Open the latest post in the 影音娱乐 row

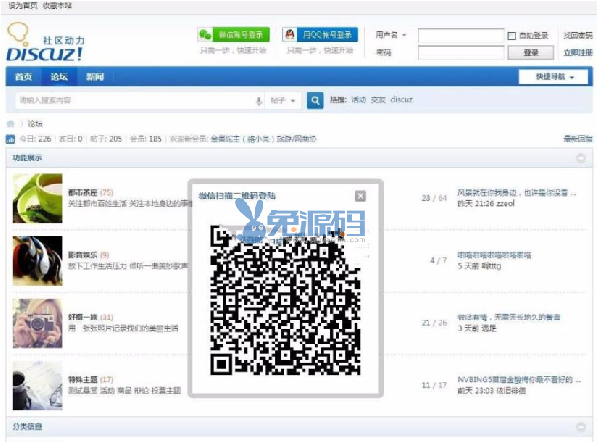[494, 255]
